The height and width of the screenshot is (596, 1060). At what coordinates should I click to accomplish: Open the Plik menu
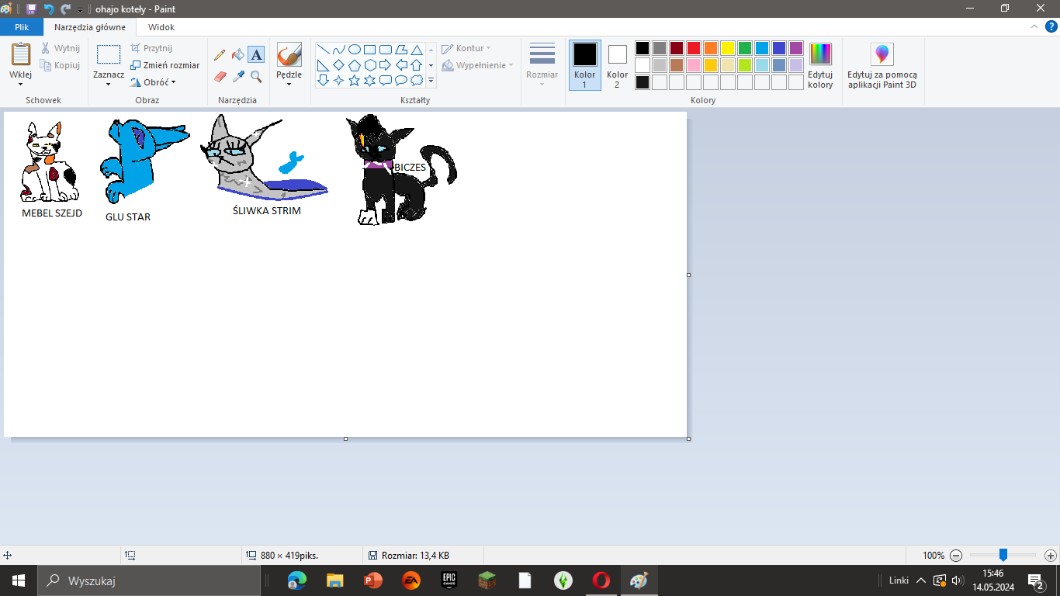point(21,28)
